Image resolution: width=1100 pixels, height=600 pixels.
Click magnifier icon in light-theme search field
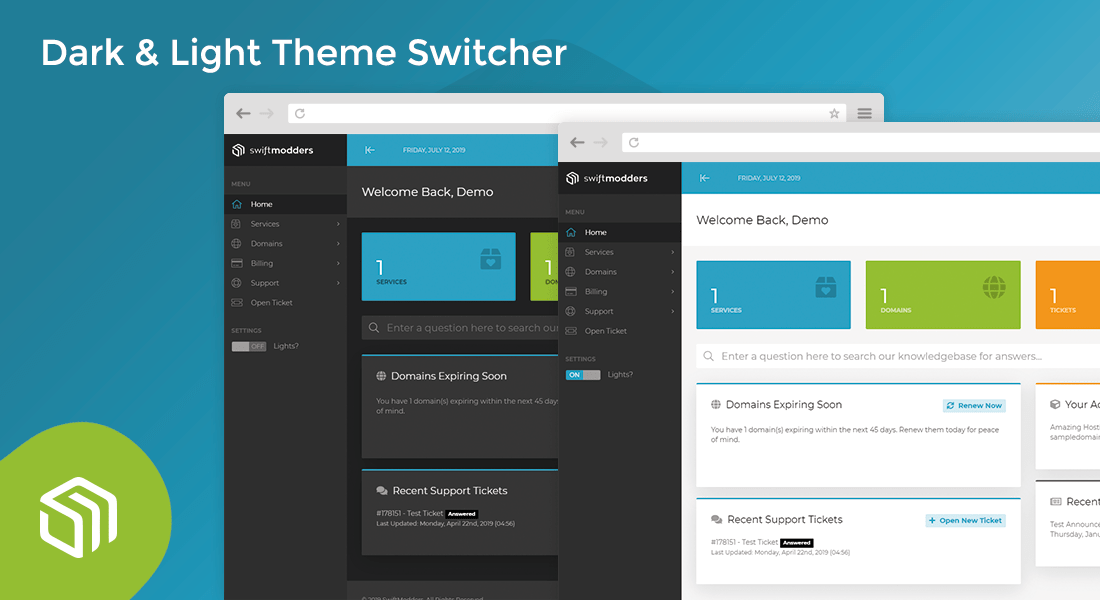[709, 356]
